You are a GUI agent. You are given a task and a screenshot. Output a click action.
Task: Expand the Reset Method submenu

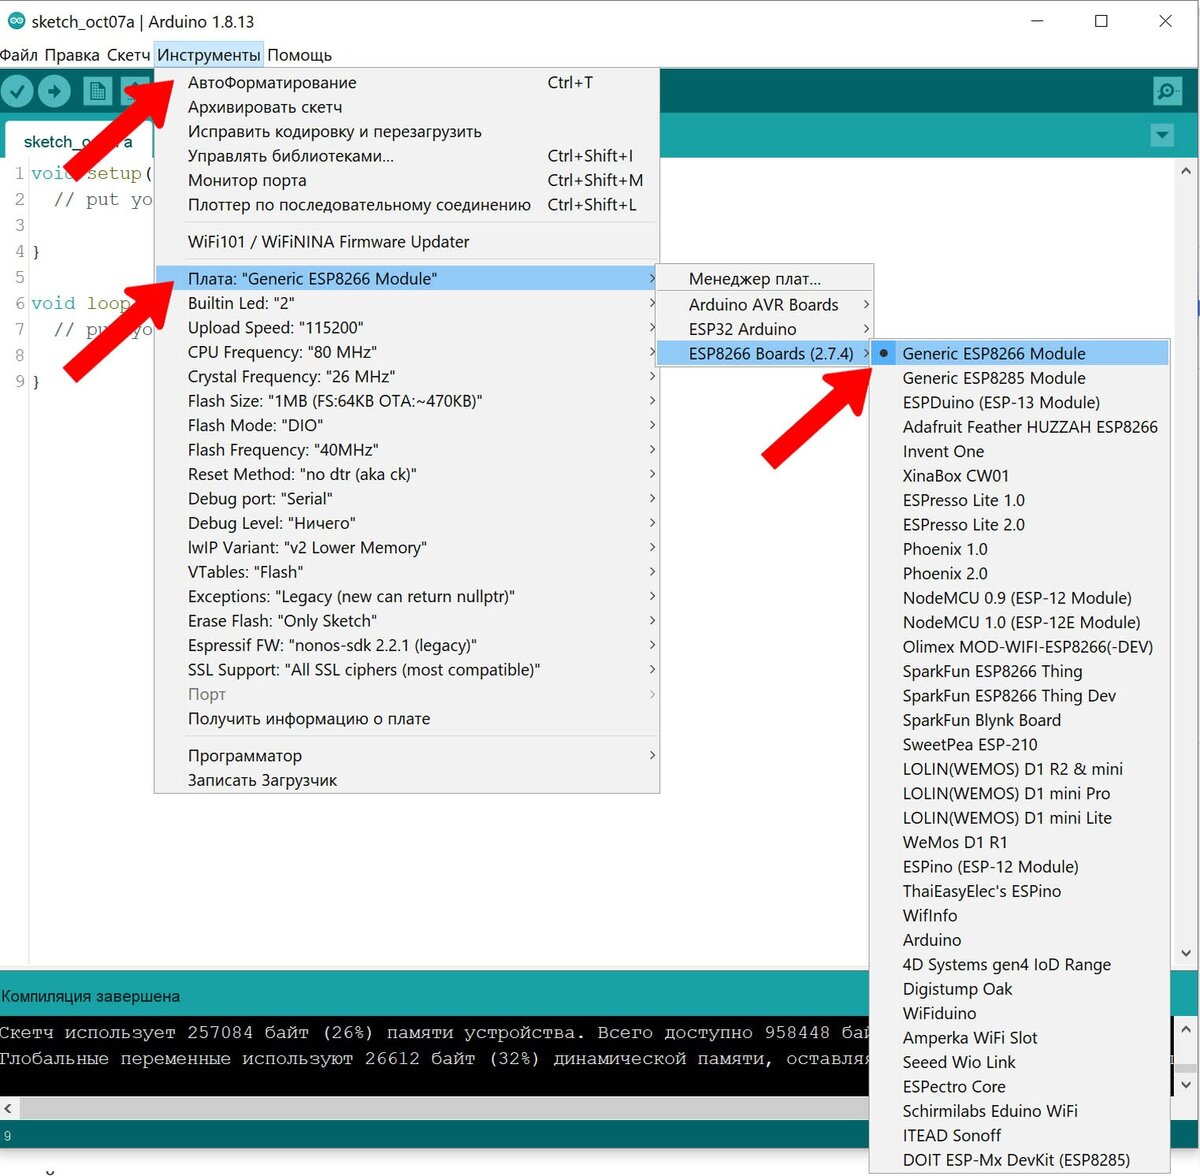pyautogui.click(x=407, y=475)
